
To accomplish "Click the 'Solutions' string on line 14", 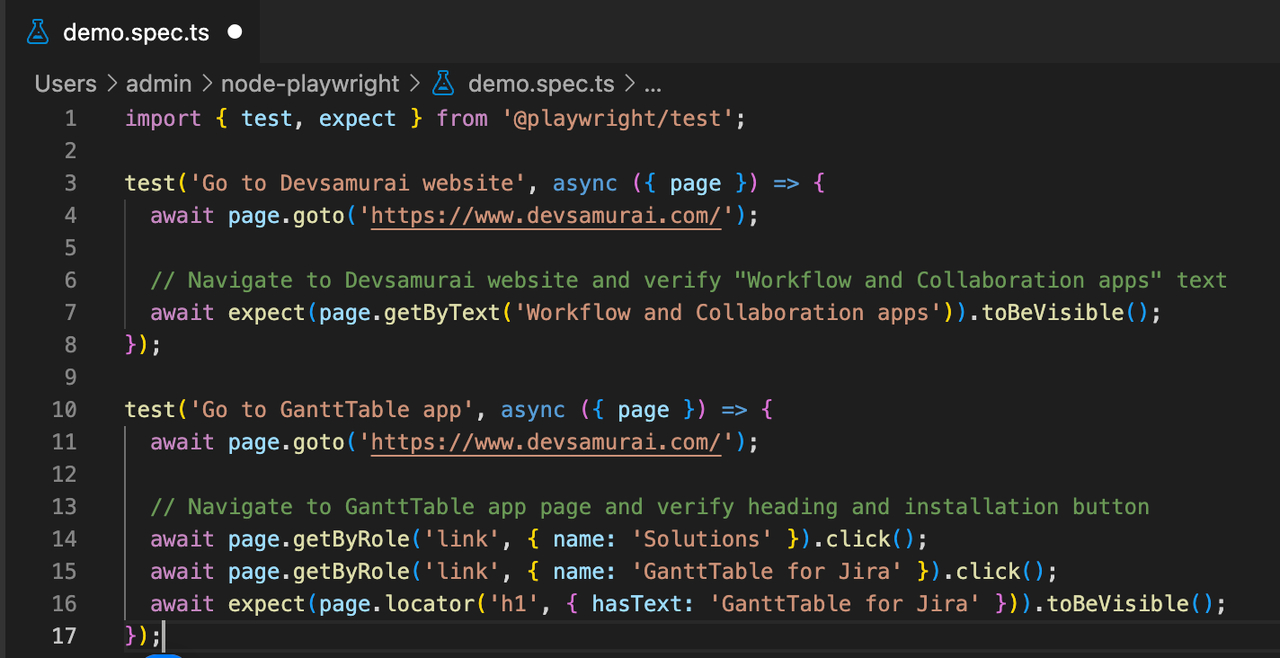I will tap(702, 539).
